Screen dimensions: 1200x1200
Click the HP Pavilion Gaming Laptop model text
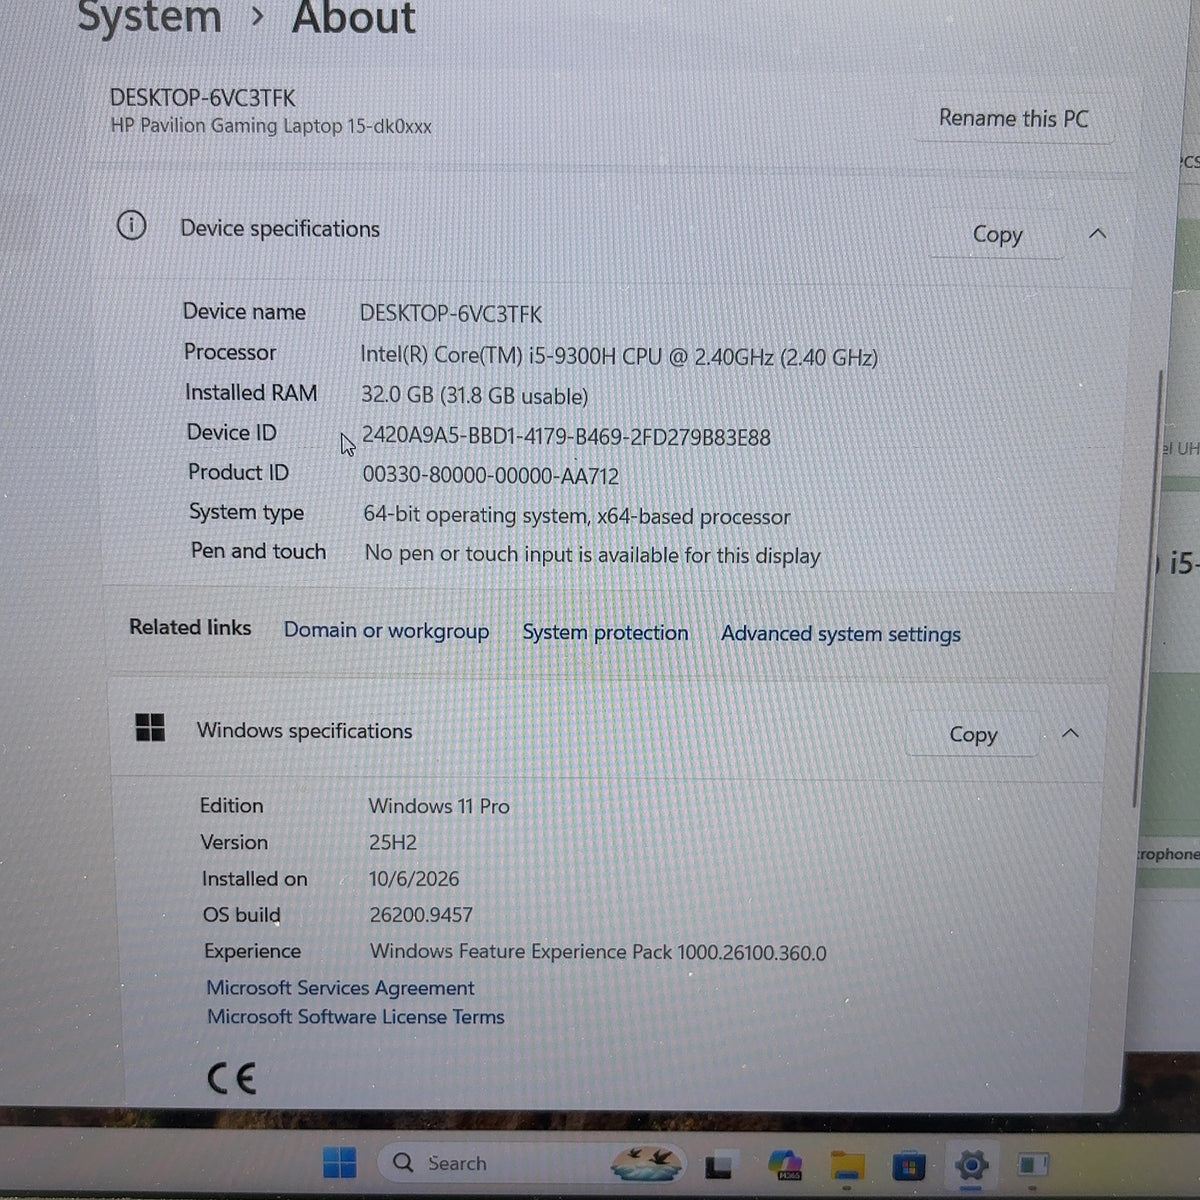tap(271, 126)
